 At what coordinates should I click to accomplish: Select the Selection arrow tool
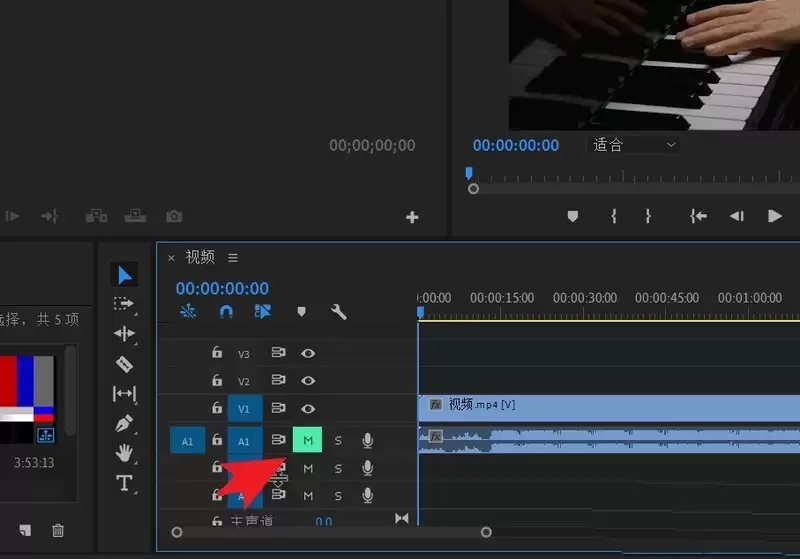click(x=124, y=274)
